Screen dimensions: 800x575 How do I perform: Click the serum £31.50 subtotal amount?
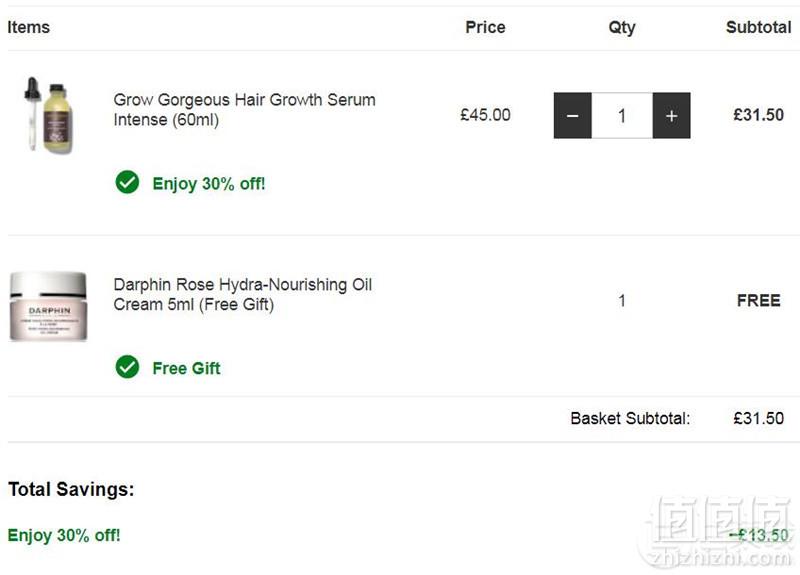(759, 115)
